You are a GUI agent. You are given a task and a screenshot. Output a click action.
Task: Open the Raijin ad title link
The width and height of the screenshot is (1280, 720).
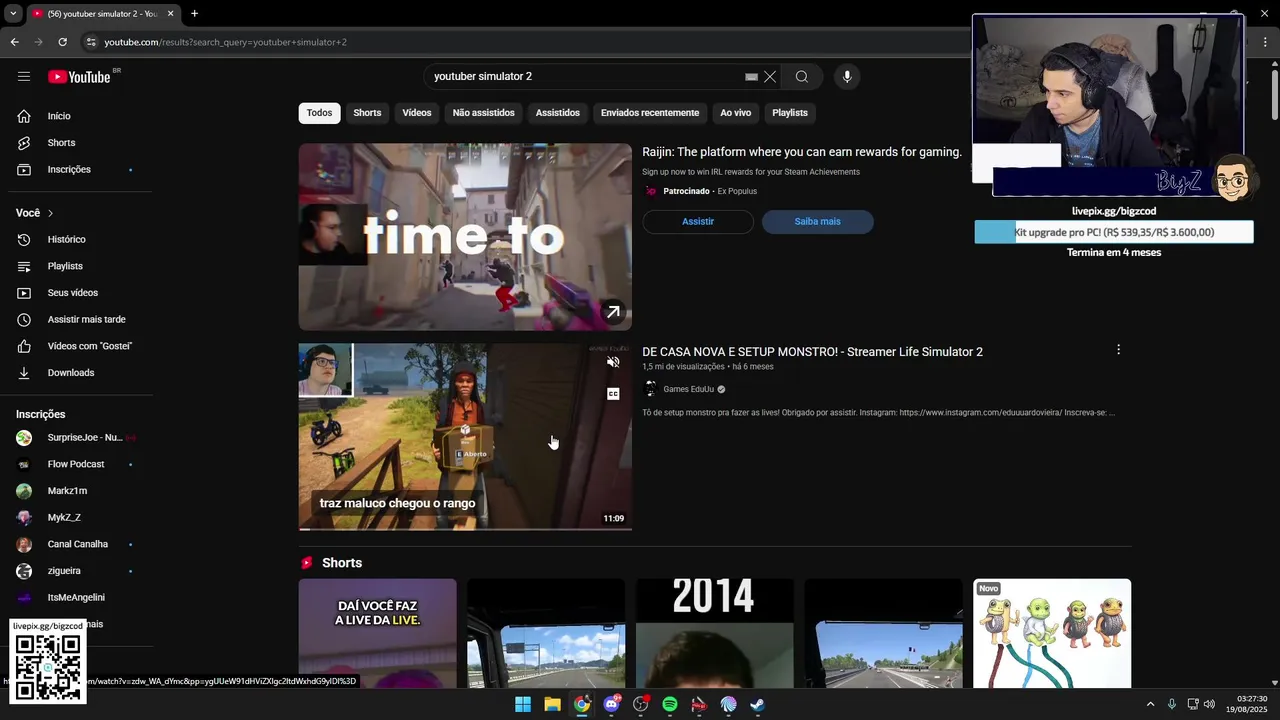[x=802, y=152]
